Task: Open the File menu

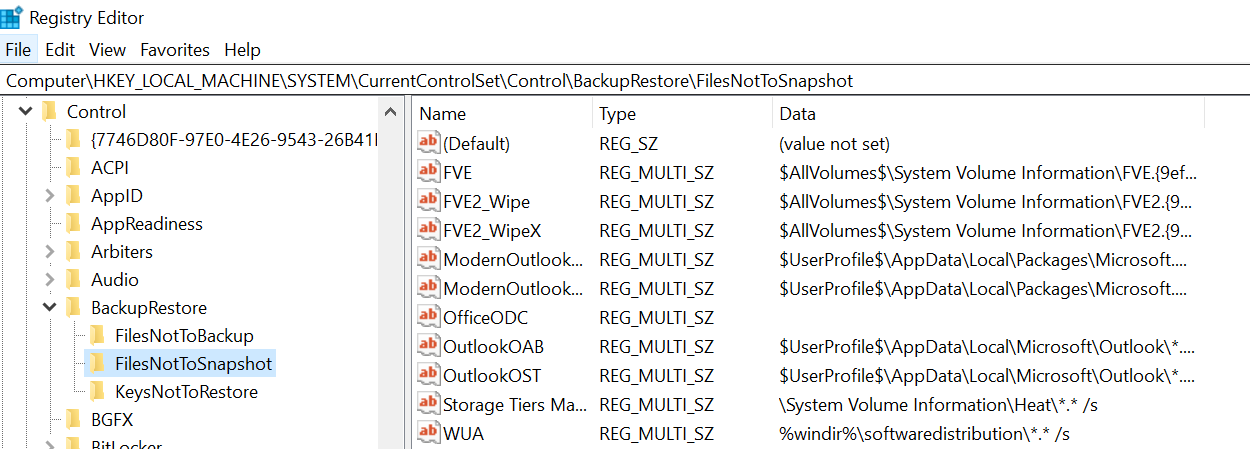Action: (x=18, y=49)
